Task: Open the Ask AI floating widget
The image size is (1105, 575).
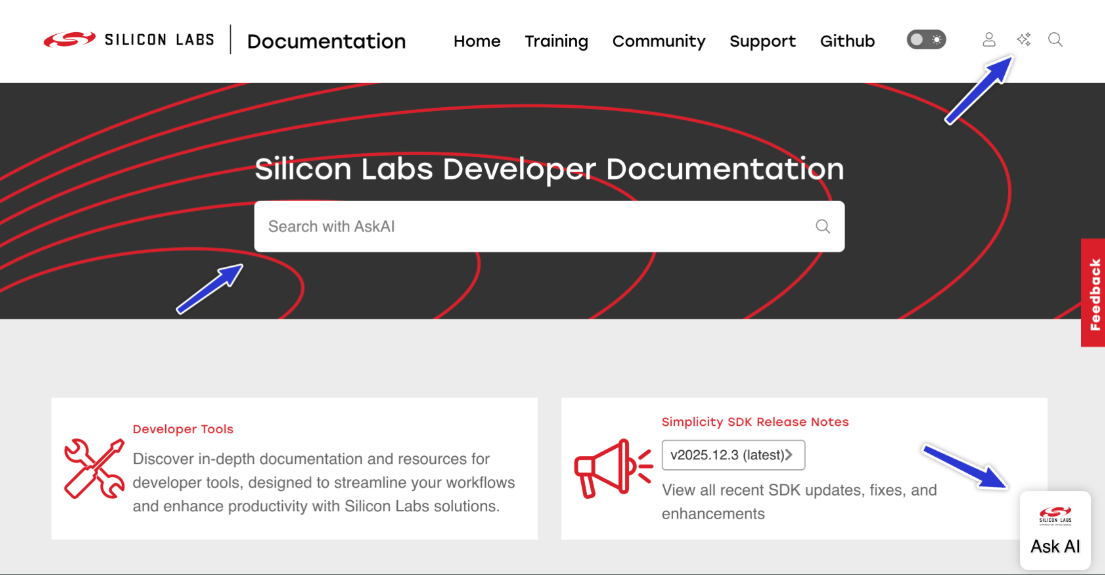Action: click(1055, 530)
